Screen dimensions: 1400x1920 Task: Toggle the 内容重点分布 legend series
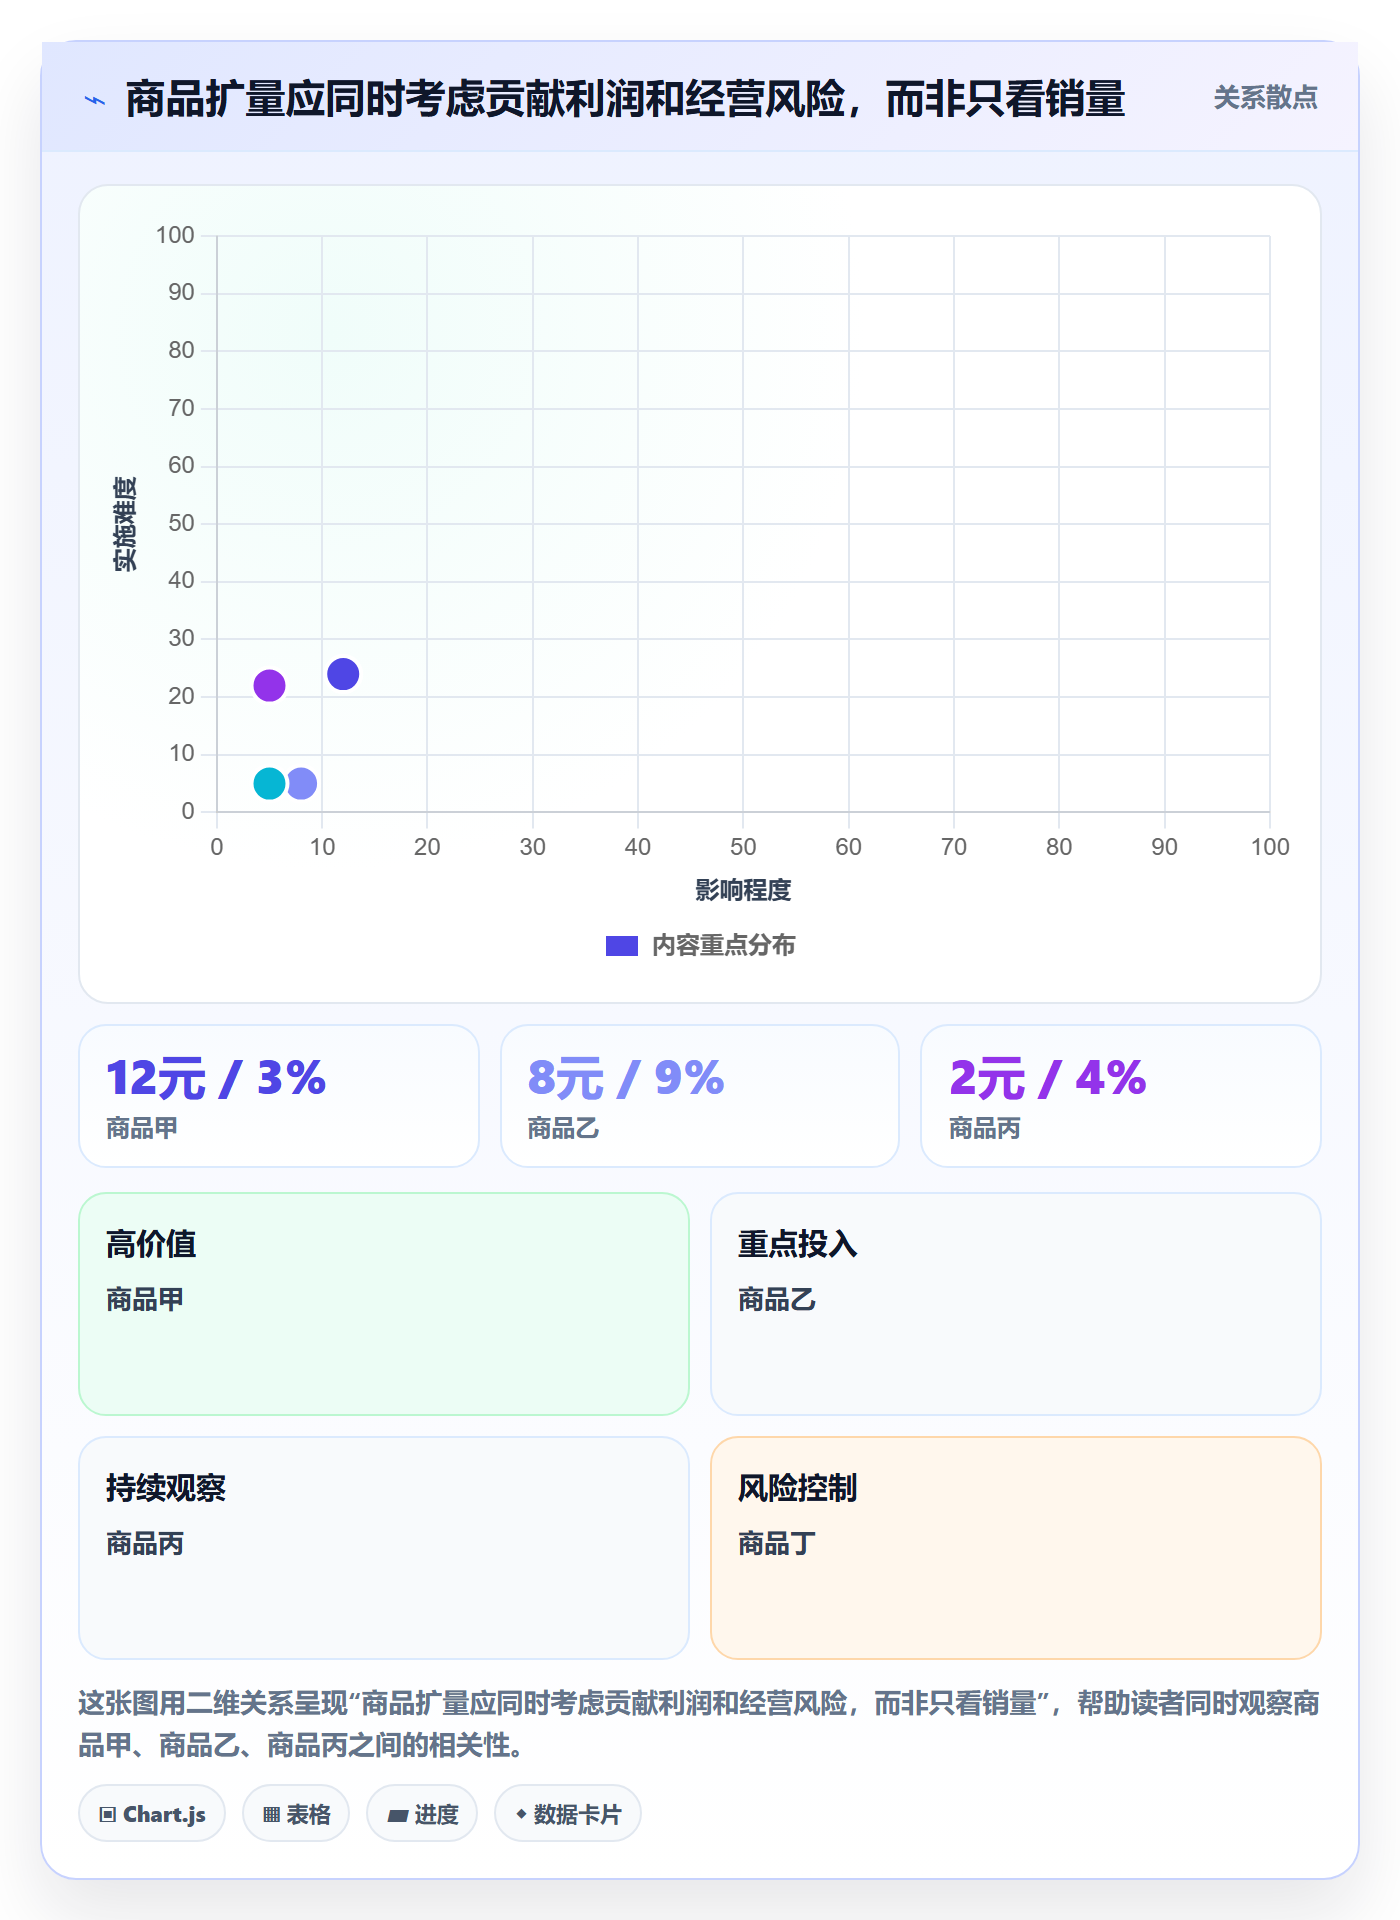(700, 945)
